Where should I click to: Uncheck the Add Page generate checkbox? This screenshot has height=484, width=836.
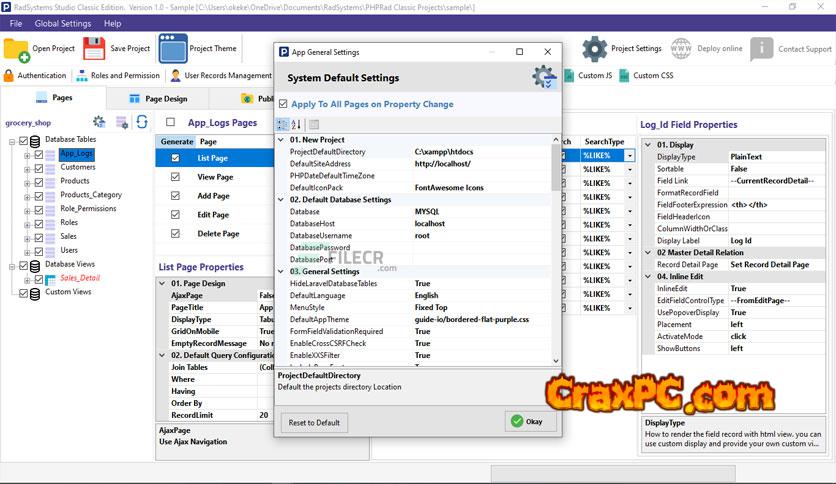coord(175,196)
